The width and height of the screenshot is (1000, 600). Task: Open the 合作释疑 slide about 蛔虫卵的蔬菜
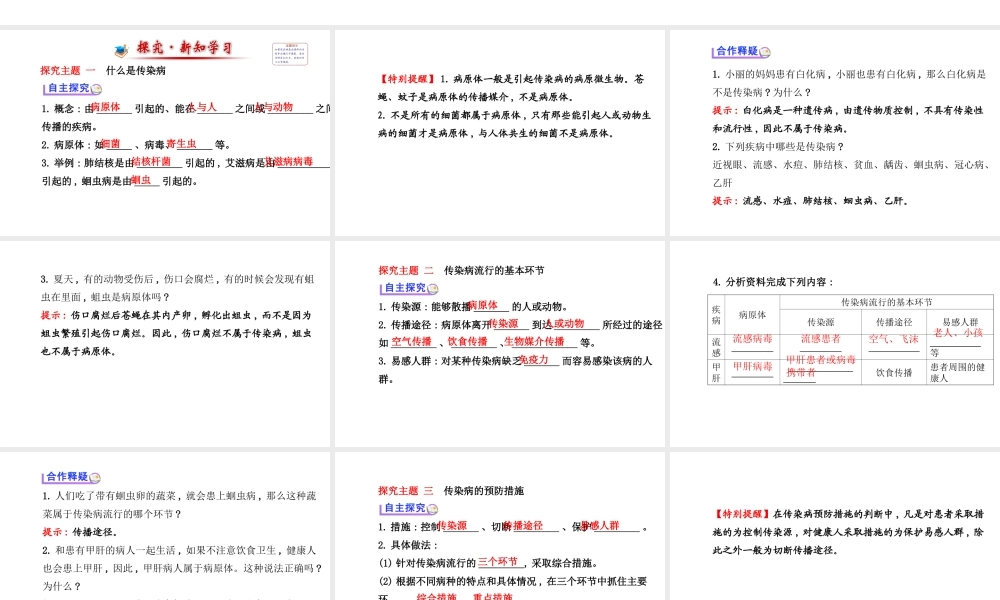pos(165,526)
